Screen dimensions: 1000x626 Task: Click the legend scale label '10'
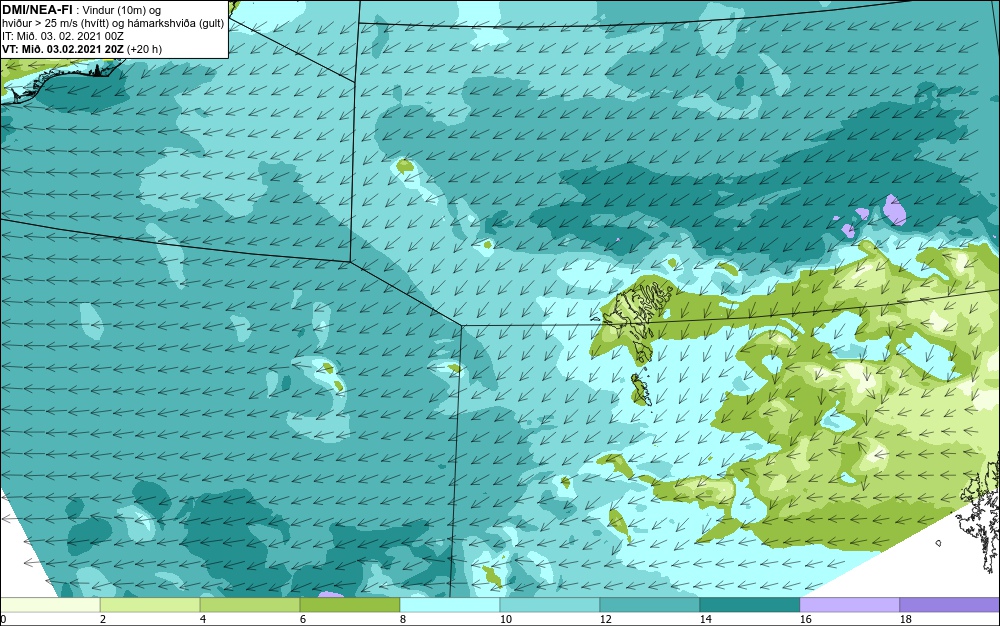pyautogui.click(x=506, y=619)
